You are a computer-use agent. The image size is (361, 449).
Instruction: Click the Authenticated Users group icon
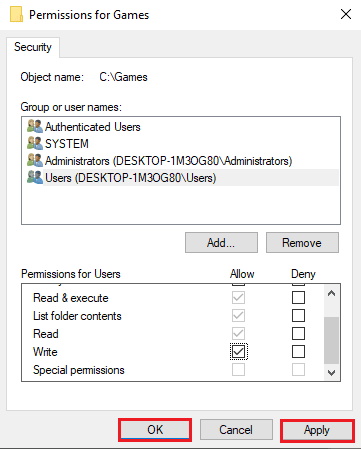[35, 127]
